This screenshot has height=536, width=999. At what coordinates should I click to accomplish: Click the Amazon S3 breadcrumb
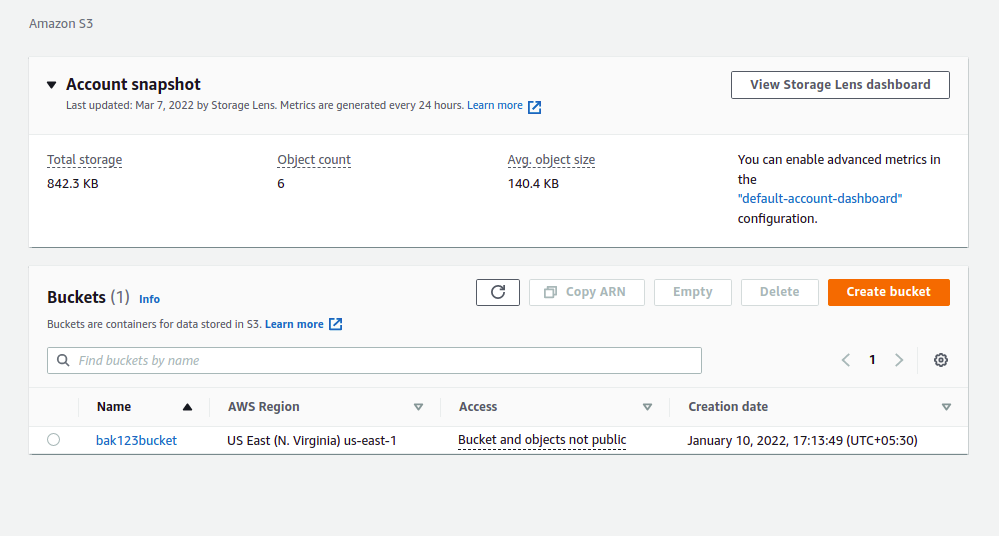[x=62, y=23]
